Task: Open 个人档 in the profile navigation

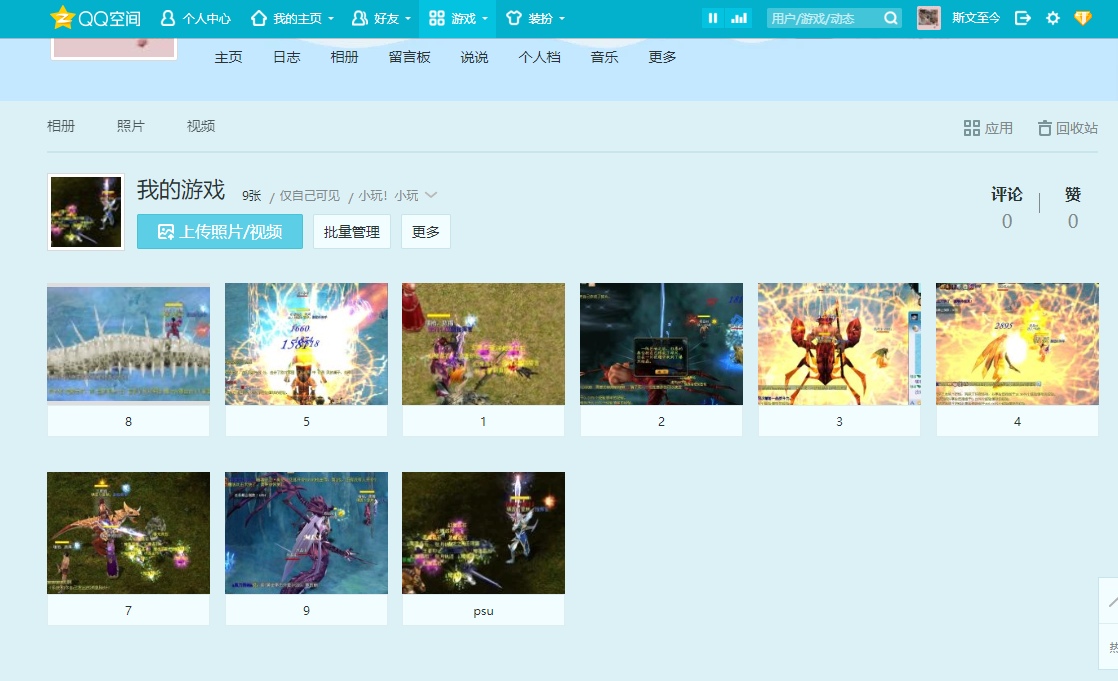Action: pyautogui.click(x=539, y=57)
